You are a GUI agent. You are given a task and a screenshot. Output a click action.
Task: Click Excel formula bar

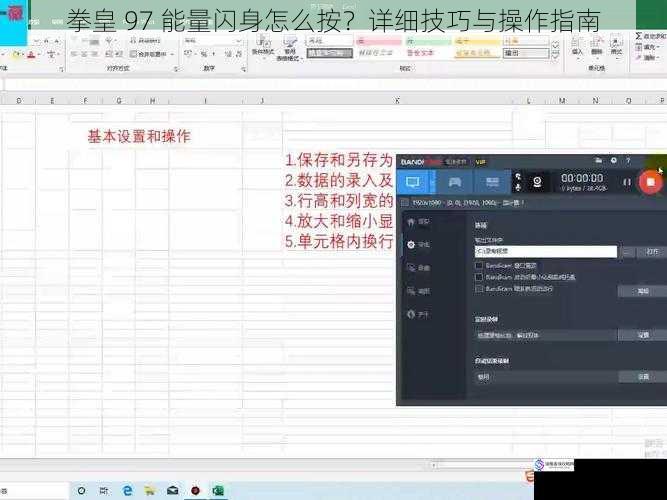334,84
